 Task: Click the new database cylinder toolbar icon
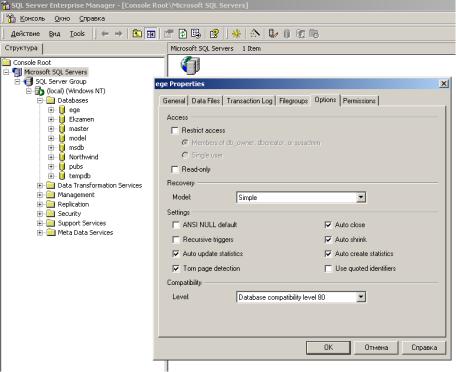pyautogui.click(x=287, y=34)
